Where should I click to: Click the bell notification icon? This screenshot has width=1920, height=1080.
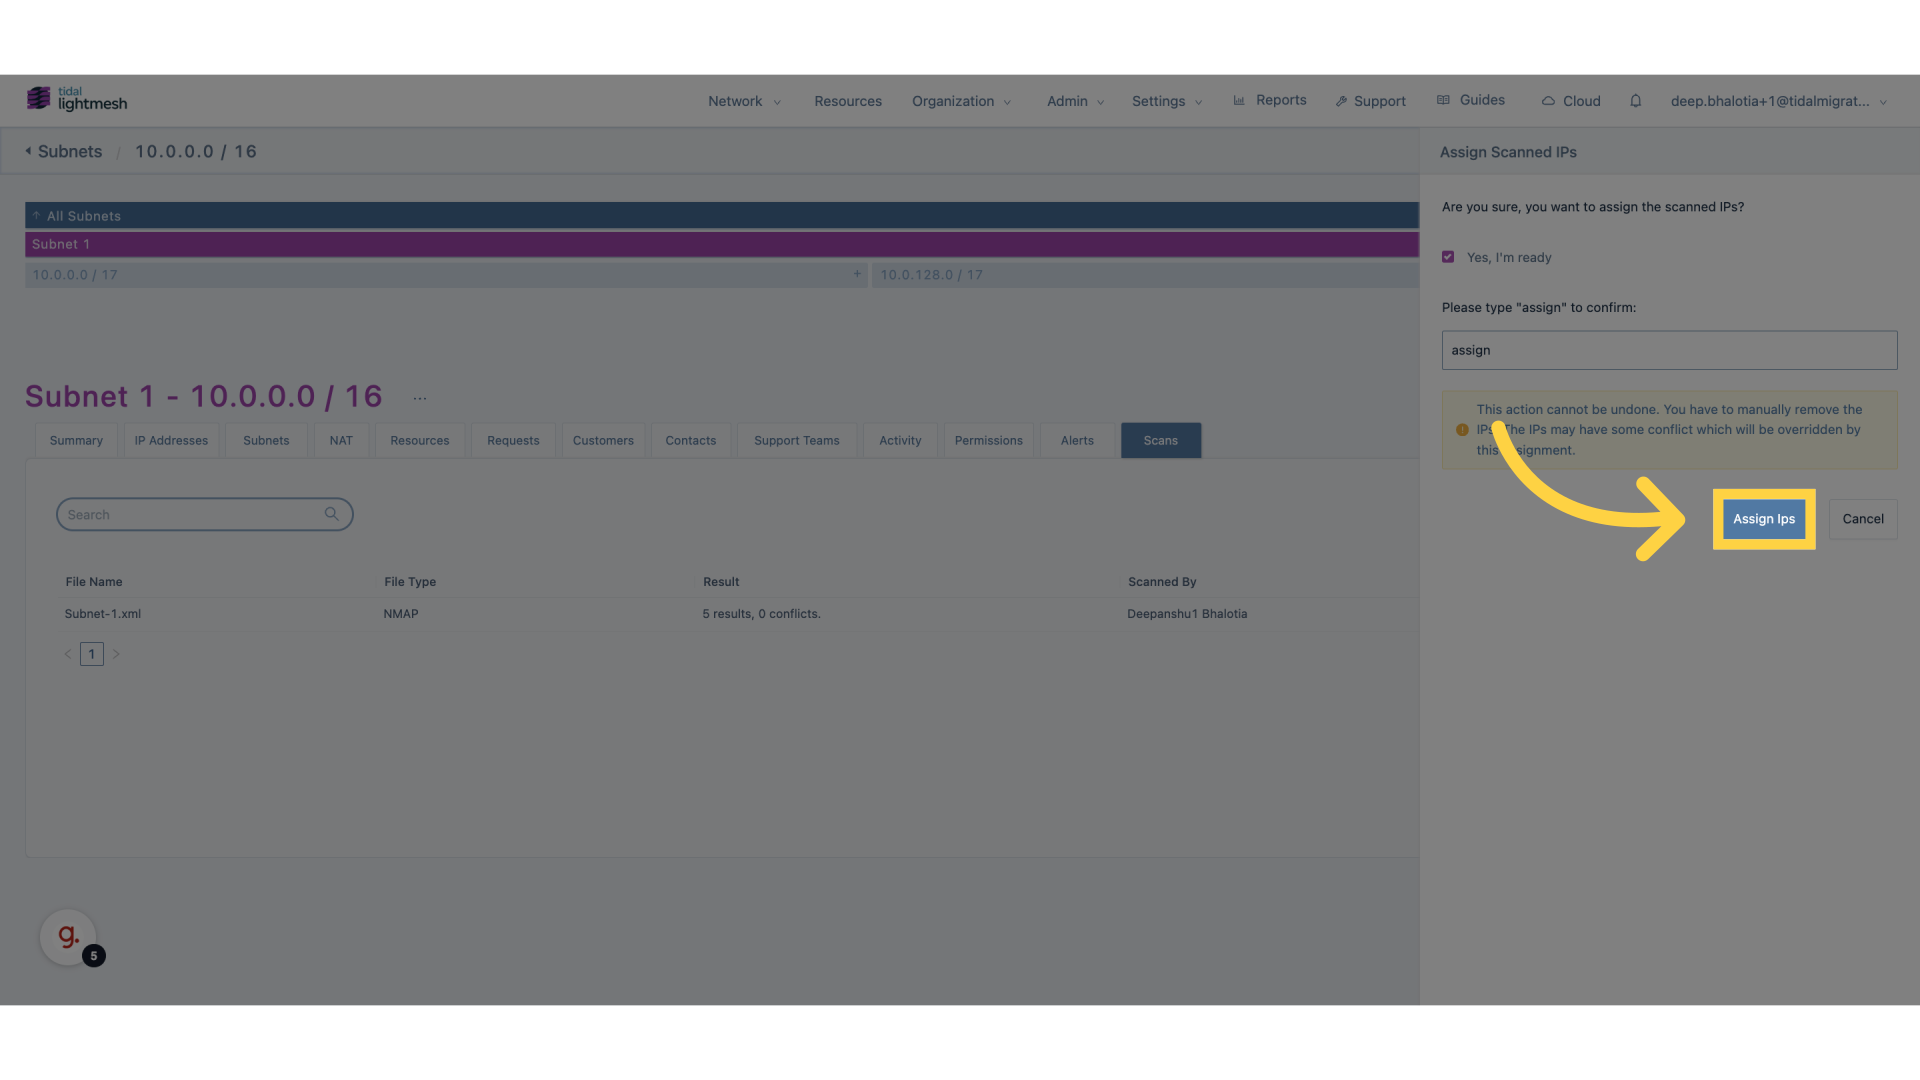[1635, 100]
